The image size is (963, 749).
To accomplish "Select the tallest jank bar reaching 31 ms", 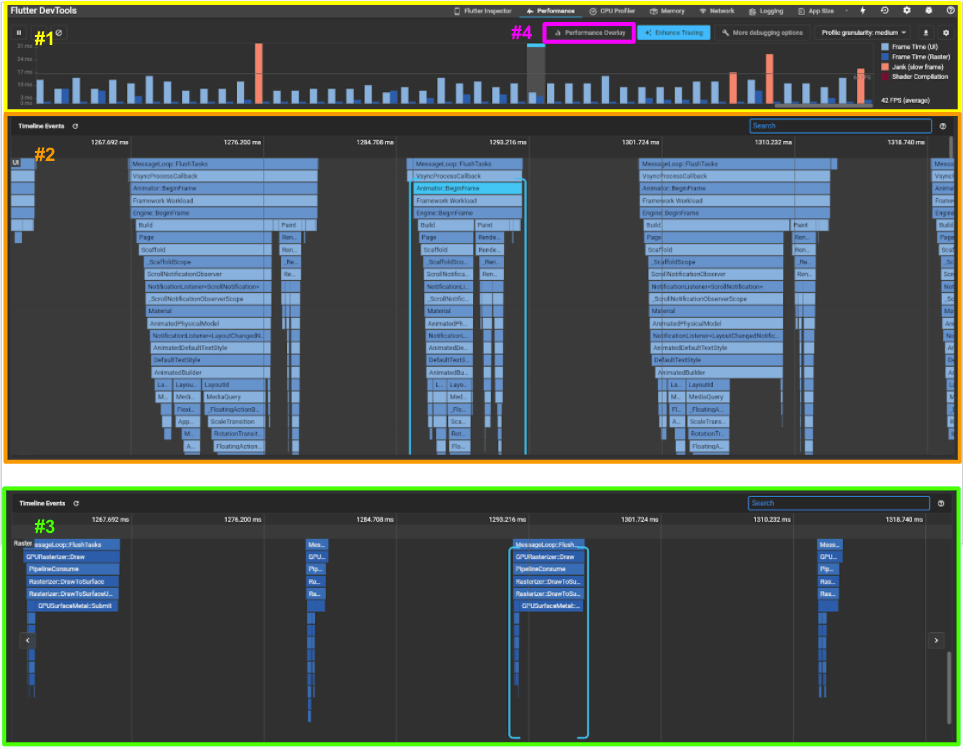I will coord(259,73).
